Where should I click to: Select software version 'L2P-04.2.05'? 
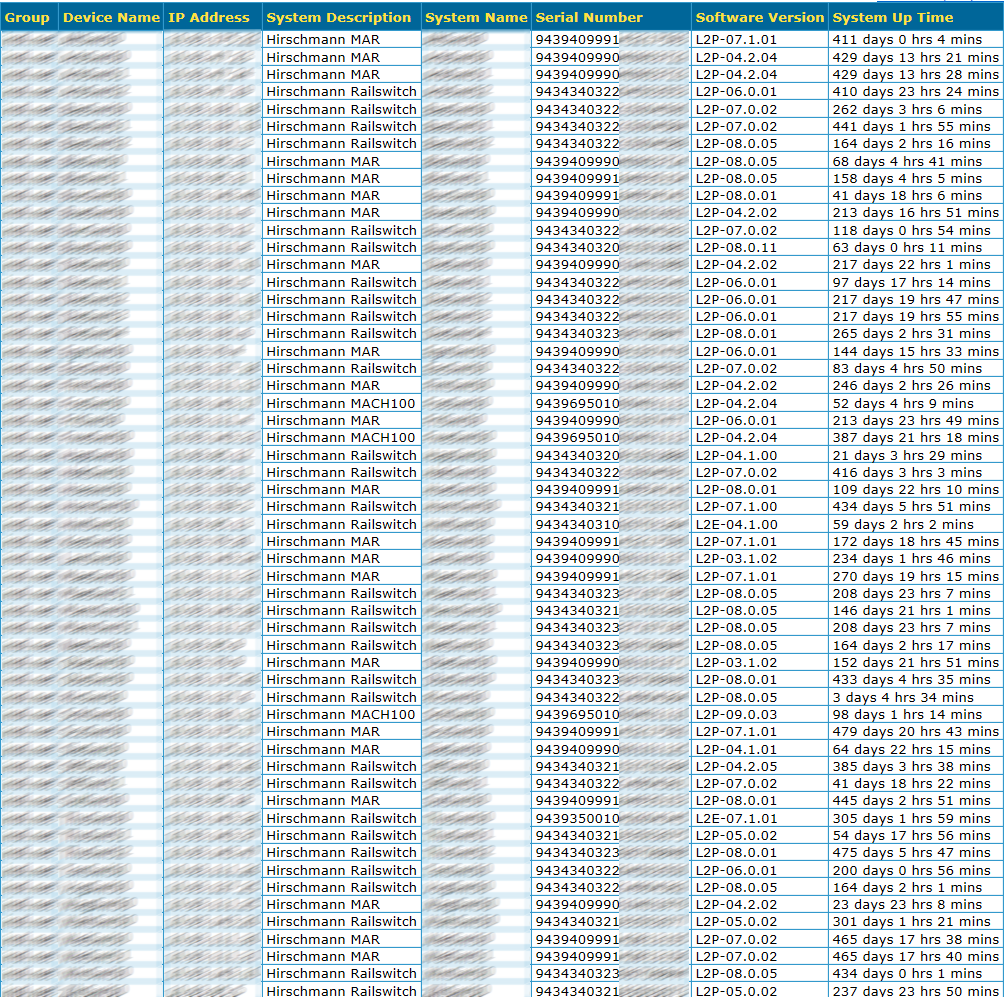[736, 766]
